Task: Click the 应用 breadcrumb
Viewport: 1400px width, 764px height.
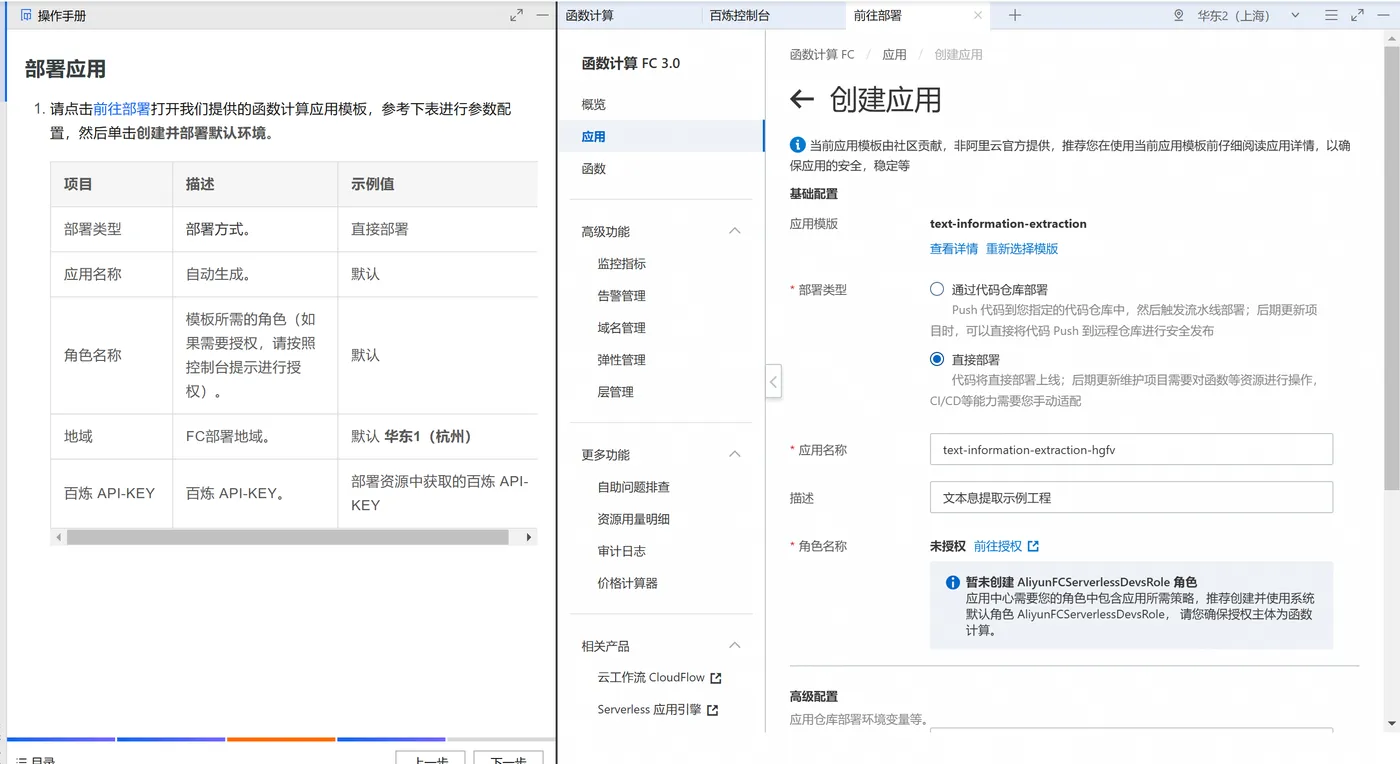Action: (894, 55)
